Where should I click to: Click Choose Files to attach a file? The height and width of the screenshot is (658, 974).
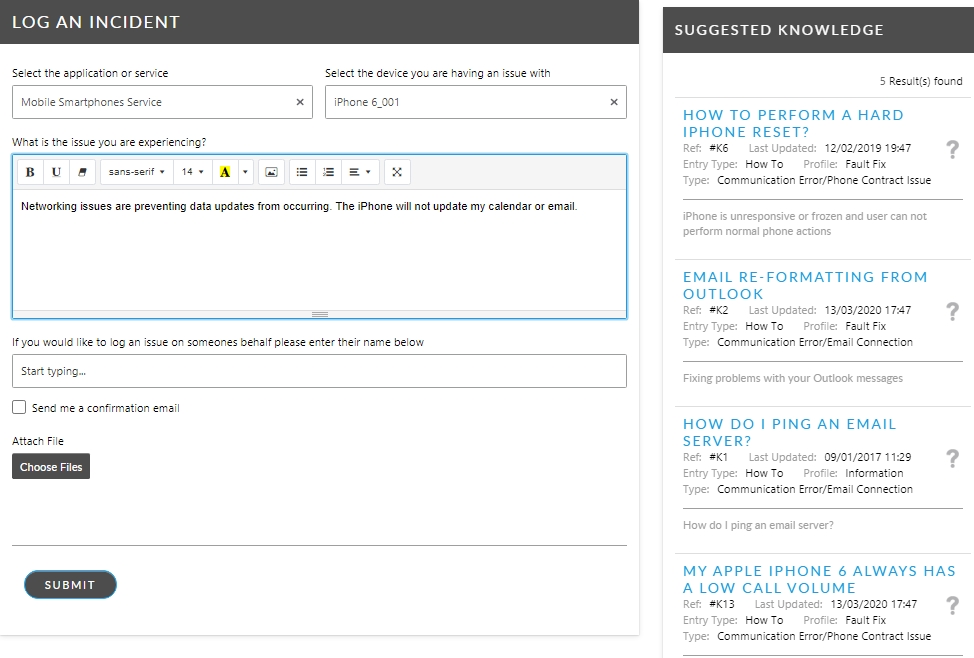pyautogui.click(x=51, y=467)
